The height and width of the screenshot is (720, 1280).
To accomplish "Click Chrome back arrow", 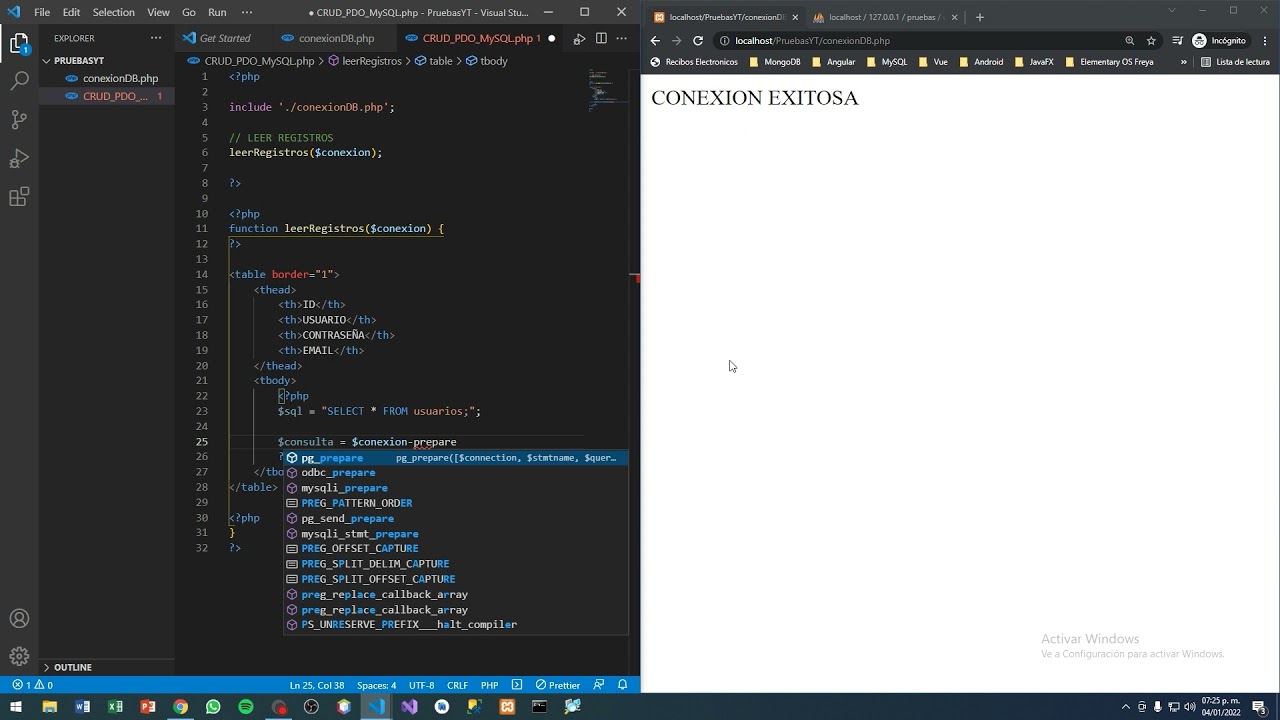I will coord(655,41).
